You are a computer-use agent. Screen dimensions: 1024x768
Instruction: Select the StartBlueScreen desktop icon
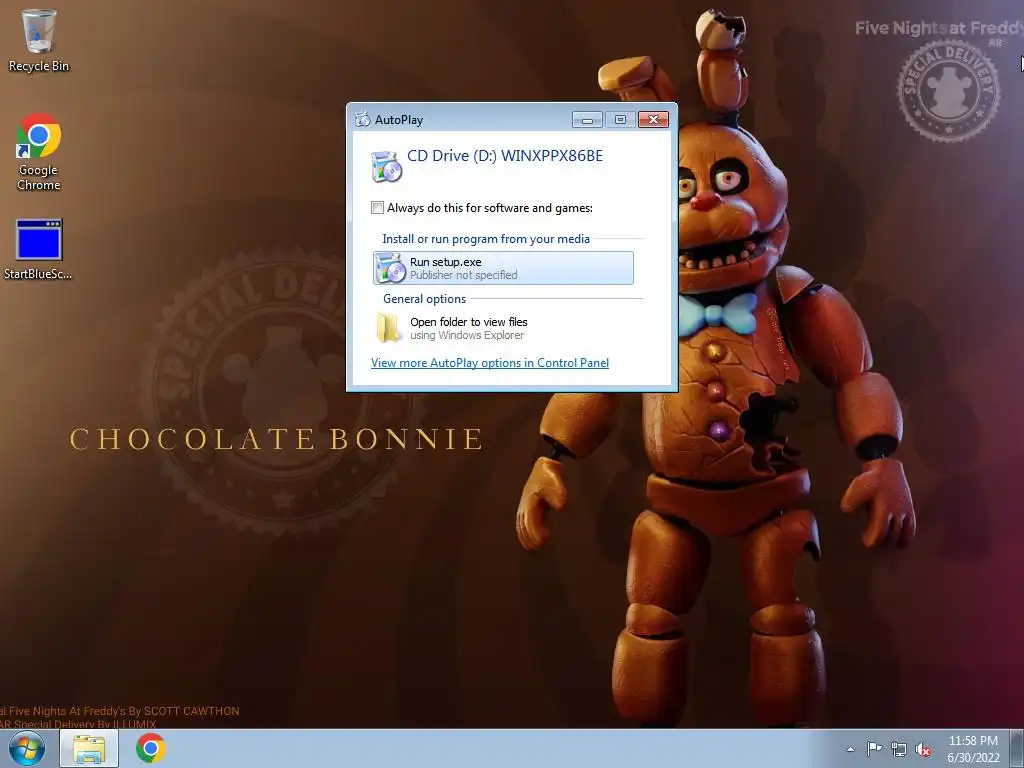(x=39, y=249)
